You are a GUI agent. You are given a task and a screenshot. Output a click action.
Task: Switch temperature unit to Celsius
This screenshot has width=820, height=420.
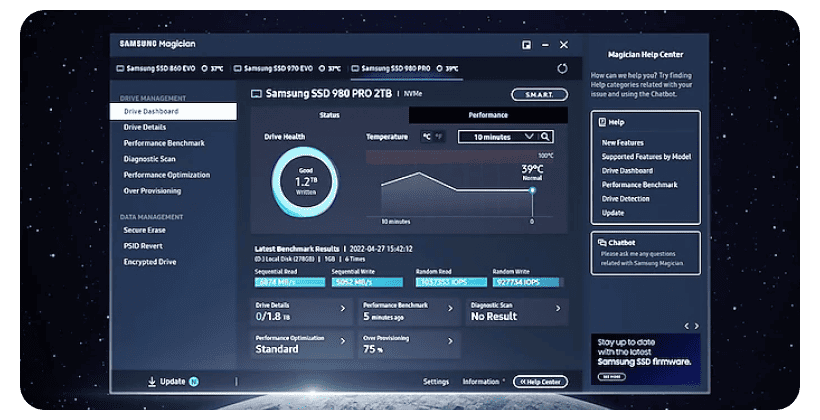pos(427,137)
